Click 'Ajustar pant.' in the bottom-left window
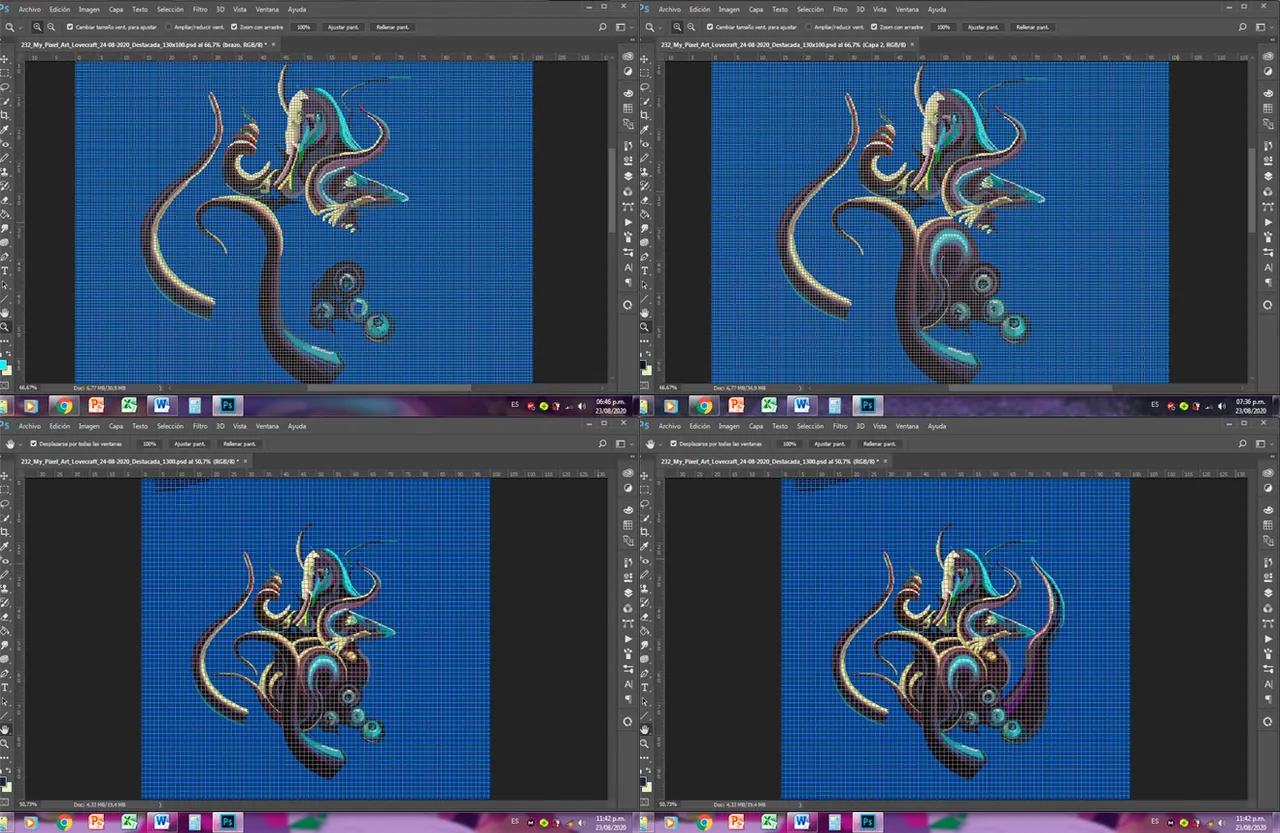The image size is (1280, 833). click(189, 444)
